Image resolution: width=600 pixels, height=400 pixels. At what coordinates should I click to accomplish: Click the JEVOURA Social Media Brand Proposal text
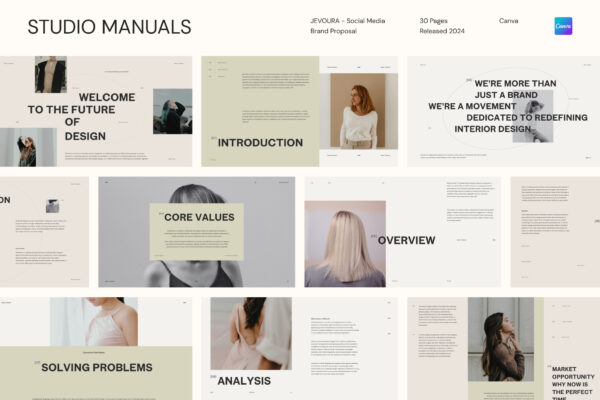(x=347, y=26)
